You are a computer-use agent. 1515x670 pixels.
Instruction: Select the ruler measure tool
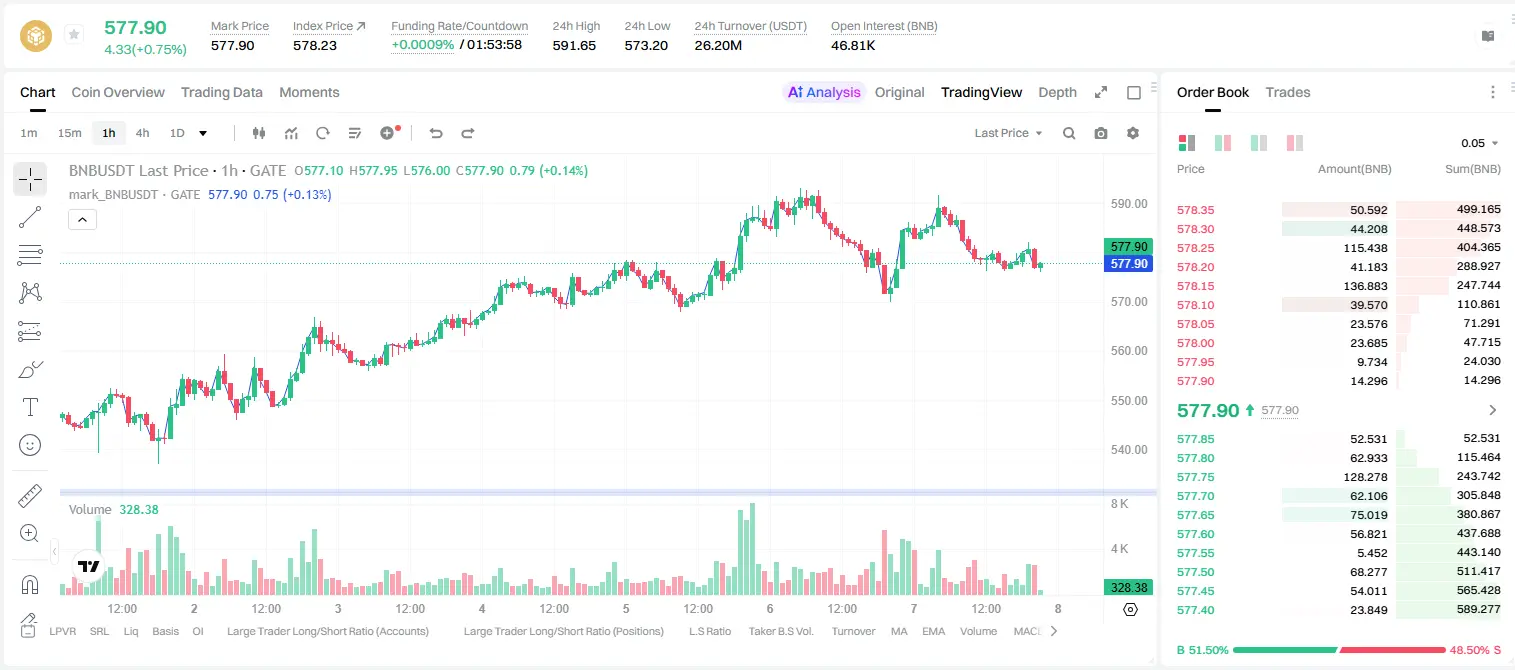click(30, 495)
